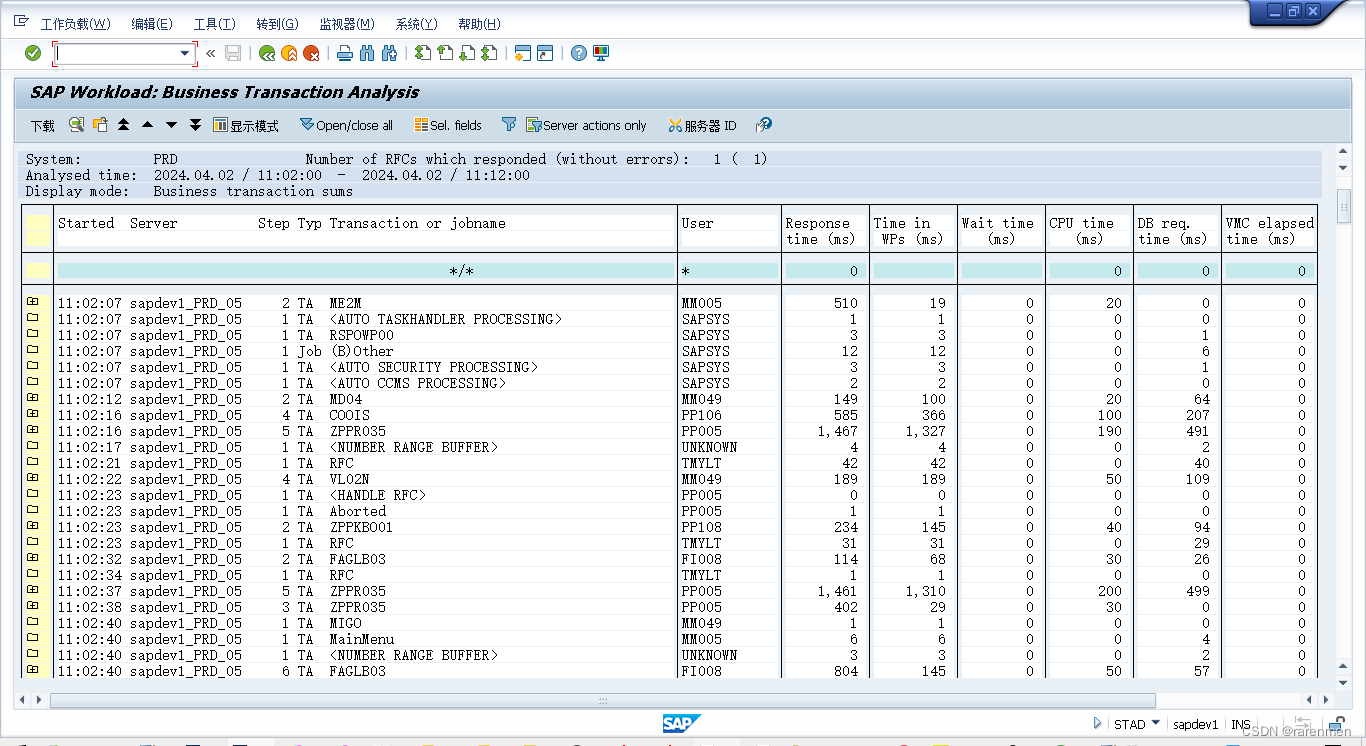
Task: Expand the COOIS row folder
Action: 33,414
